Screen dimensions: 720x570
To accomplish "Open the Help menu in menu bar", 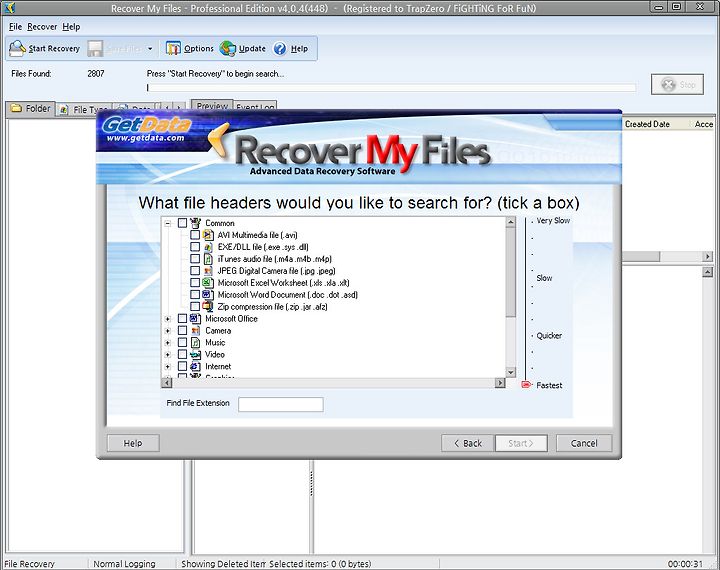I will (71, 27).
